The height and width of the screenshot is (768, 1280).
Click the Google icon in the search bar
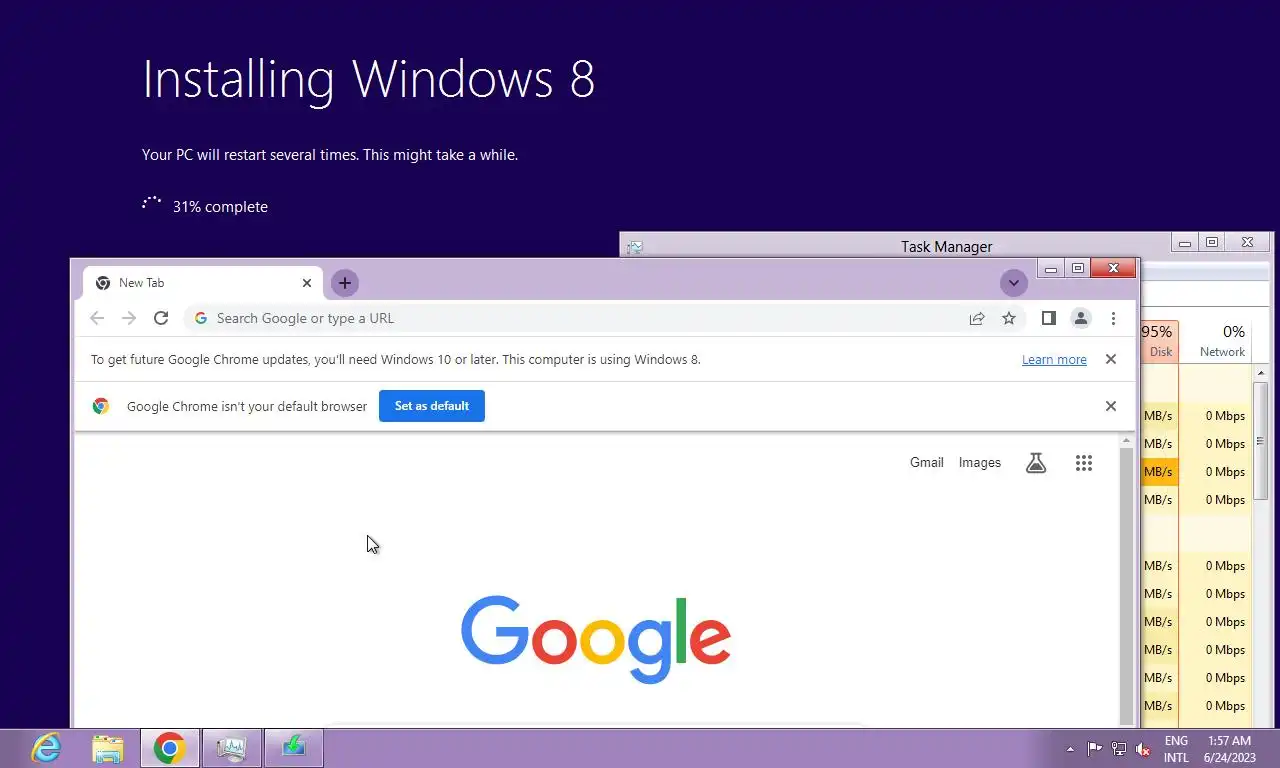pyautogui.click(x=201, y=318)
